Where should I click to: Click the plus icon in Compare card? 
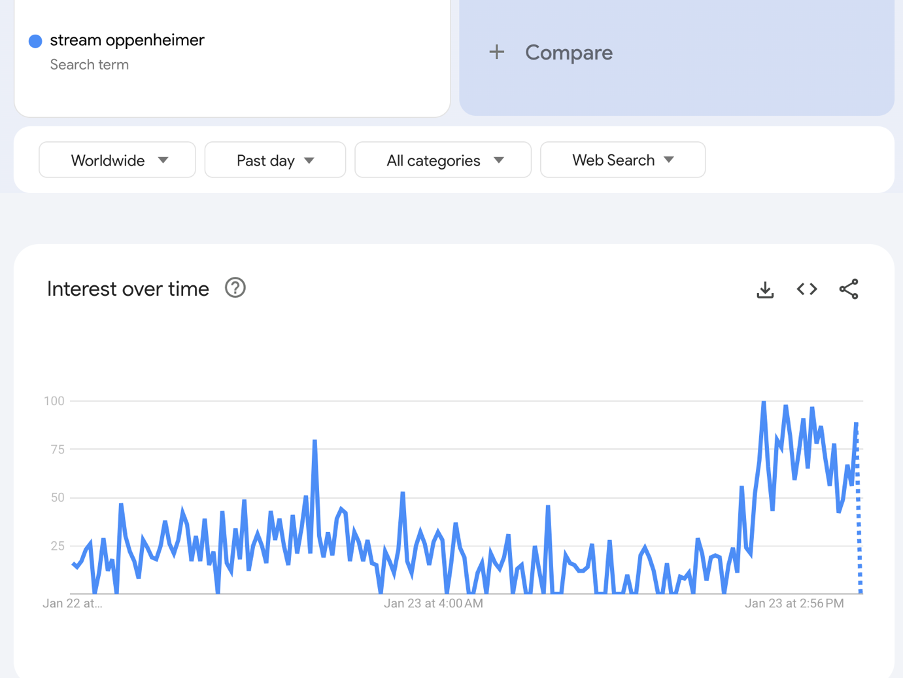click(x=497, y=52)
